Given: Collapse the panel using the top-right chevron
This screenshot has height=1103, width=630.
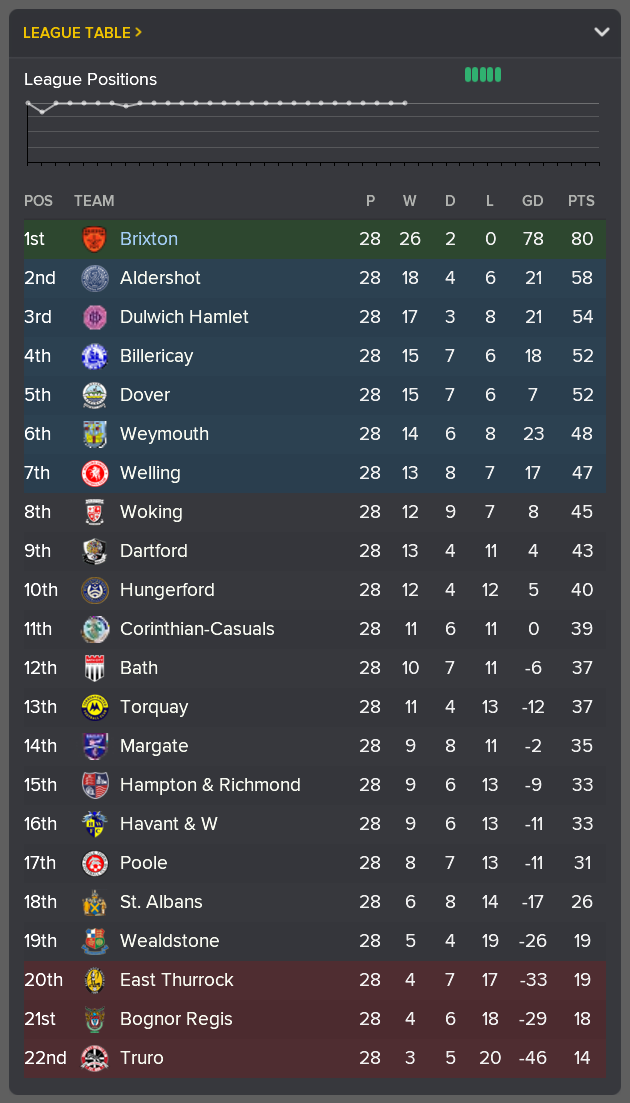Looking at the screenshot, I should point(602,31).
